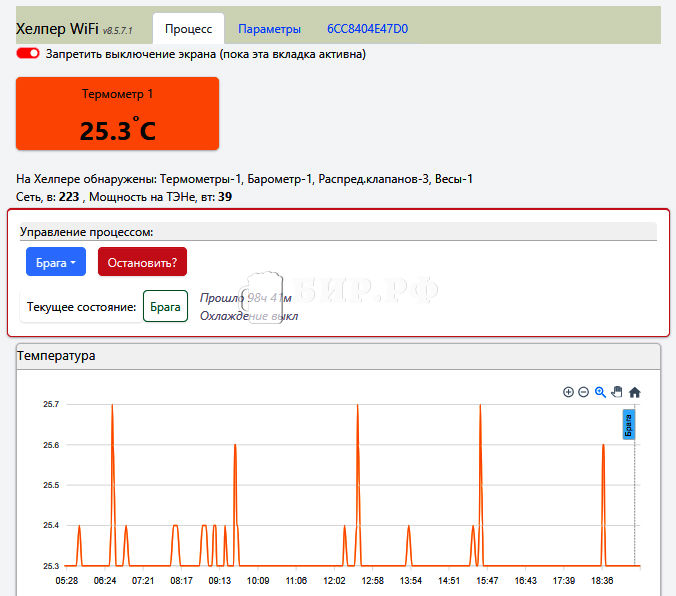Click the zoom in plus icon on chart
Screen dimensions: 676x596
(x=568, y=392)
